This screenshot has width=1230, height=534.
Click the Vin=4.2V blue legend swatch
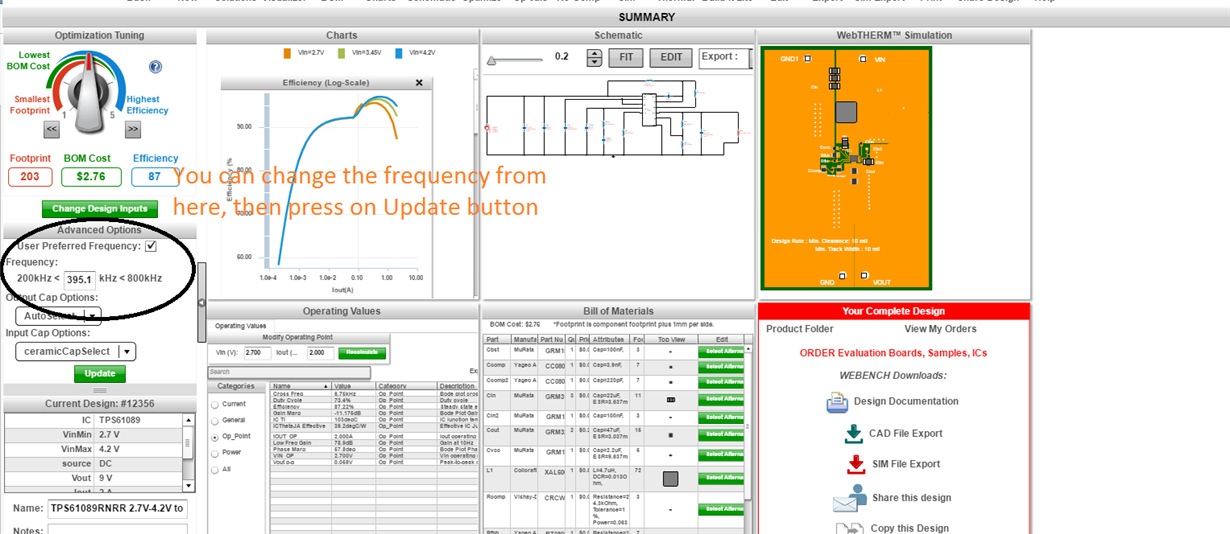pyautogui.click(x=400, y=55)
